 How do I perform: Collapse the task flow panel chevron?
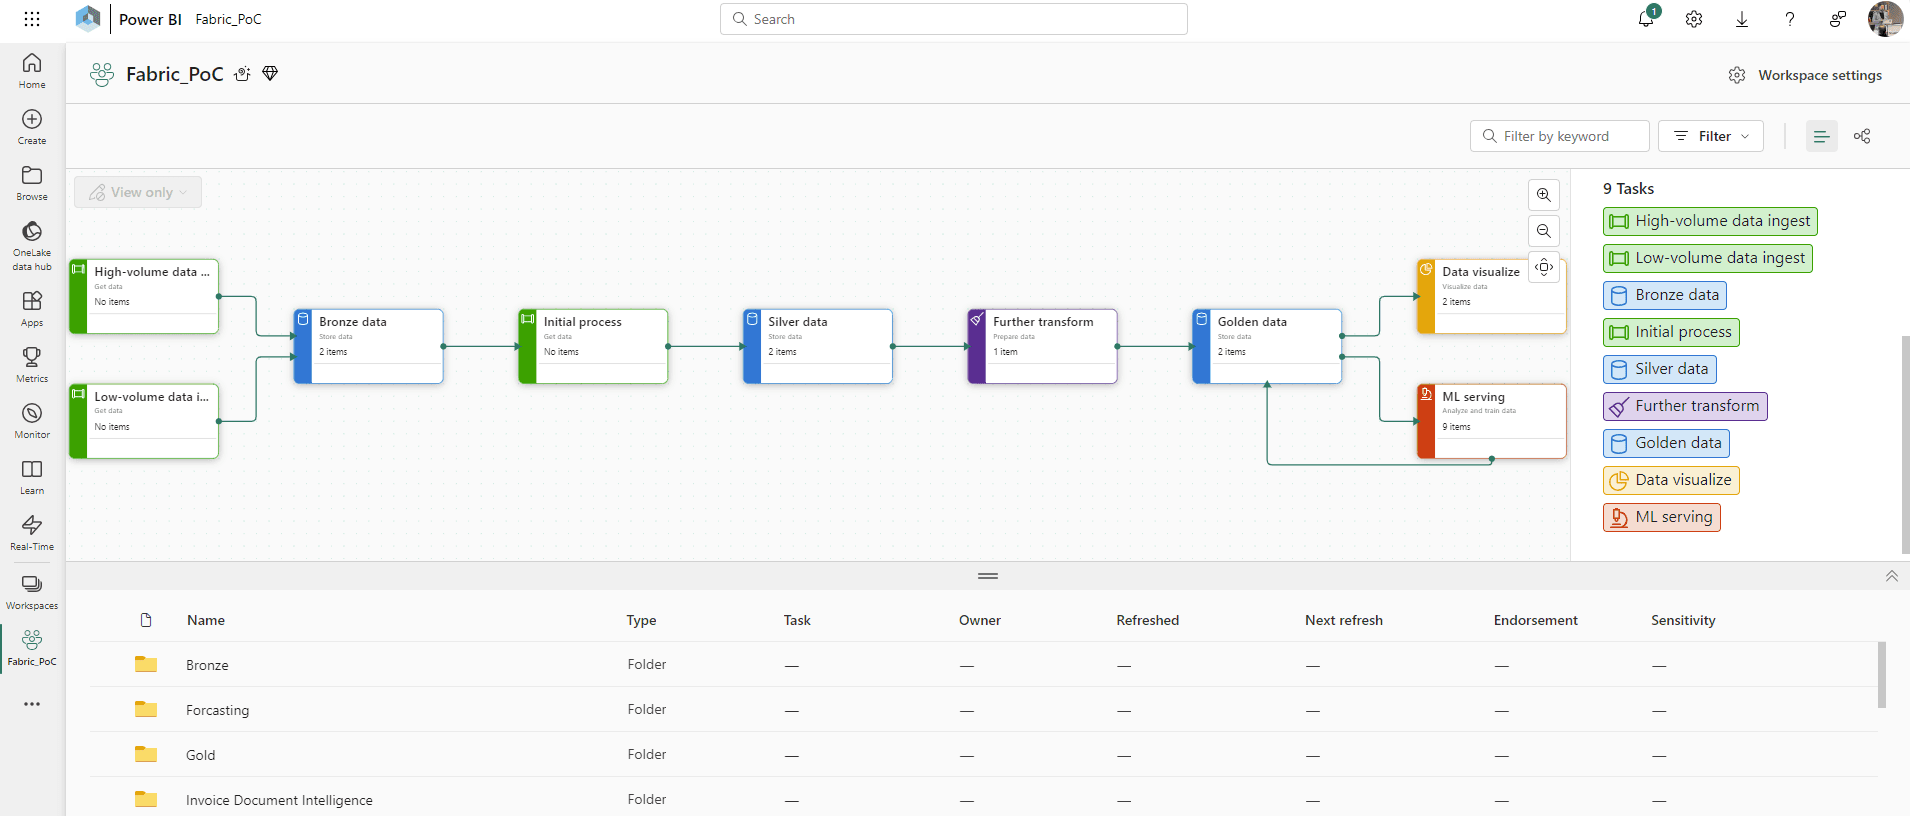click(x=1891, y=576)
